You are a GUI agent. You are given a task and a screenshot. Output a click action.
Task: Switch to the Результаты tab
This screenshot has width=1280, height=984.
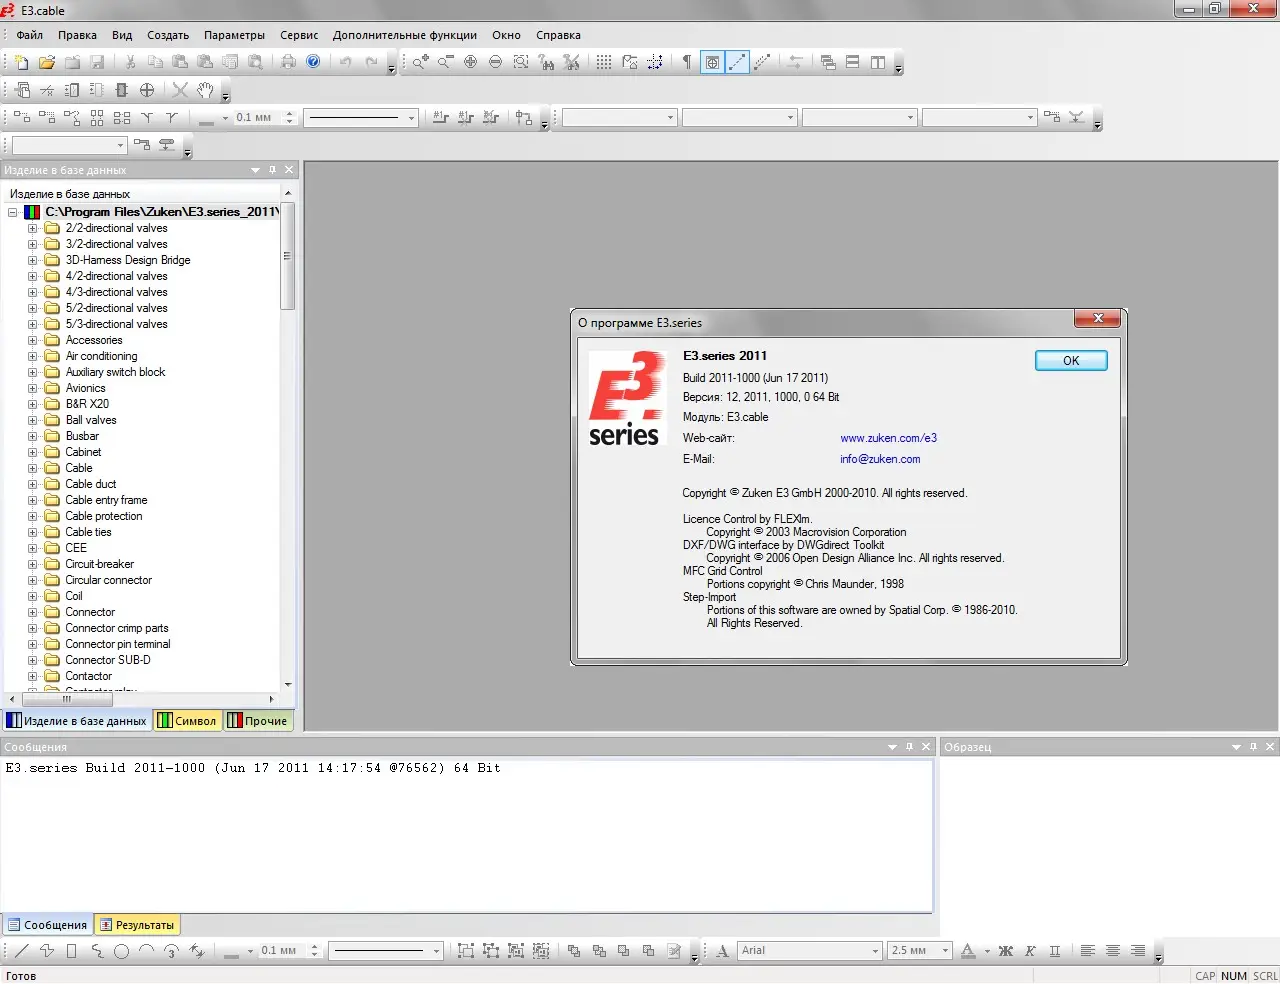click(x=138, y=925)
